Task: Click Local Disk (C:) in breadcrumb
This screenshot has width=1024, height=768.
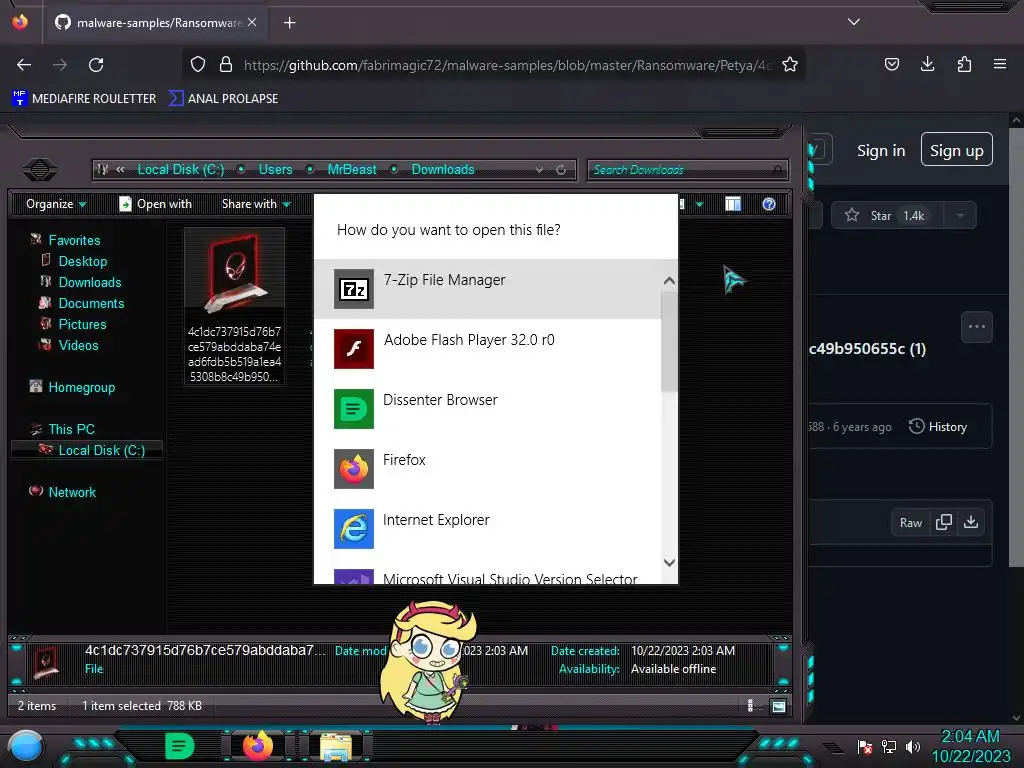Action: click(x=181, y=170)
